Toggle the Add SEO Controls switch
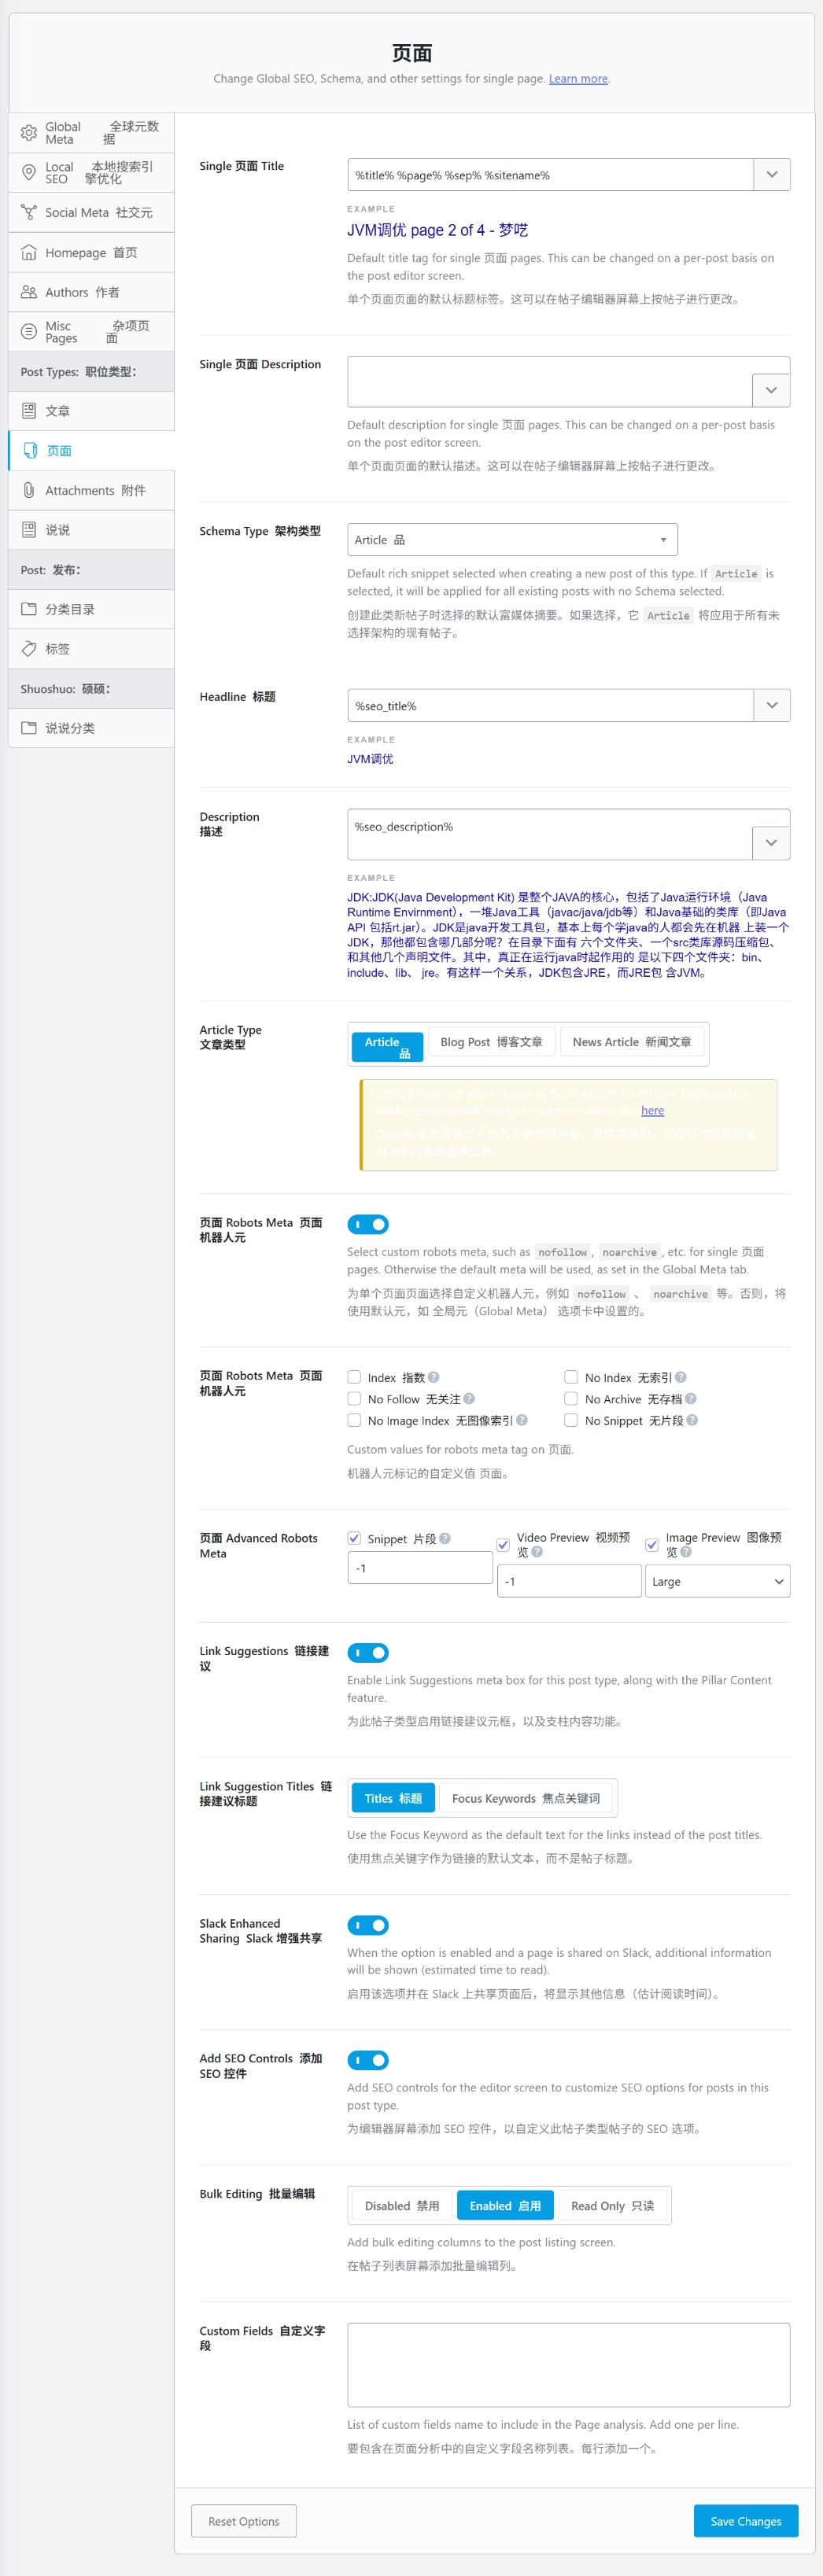Viewport: 823px width, 2576px height. [x=368, y=2060]
